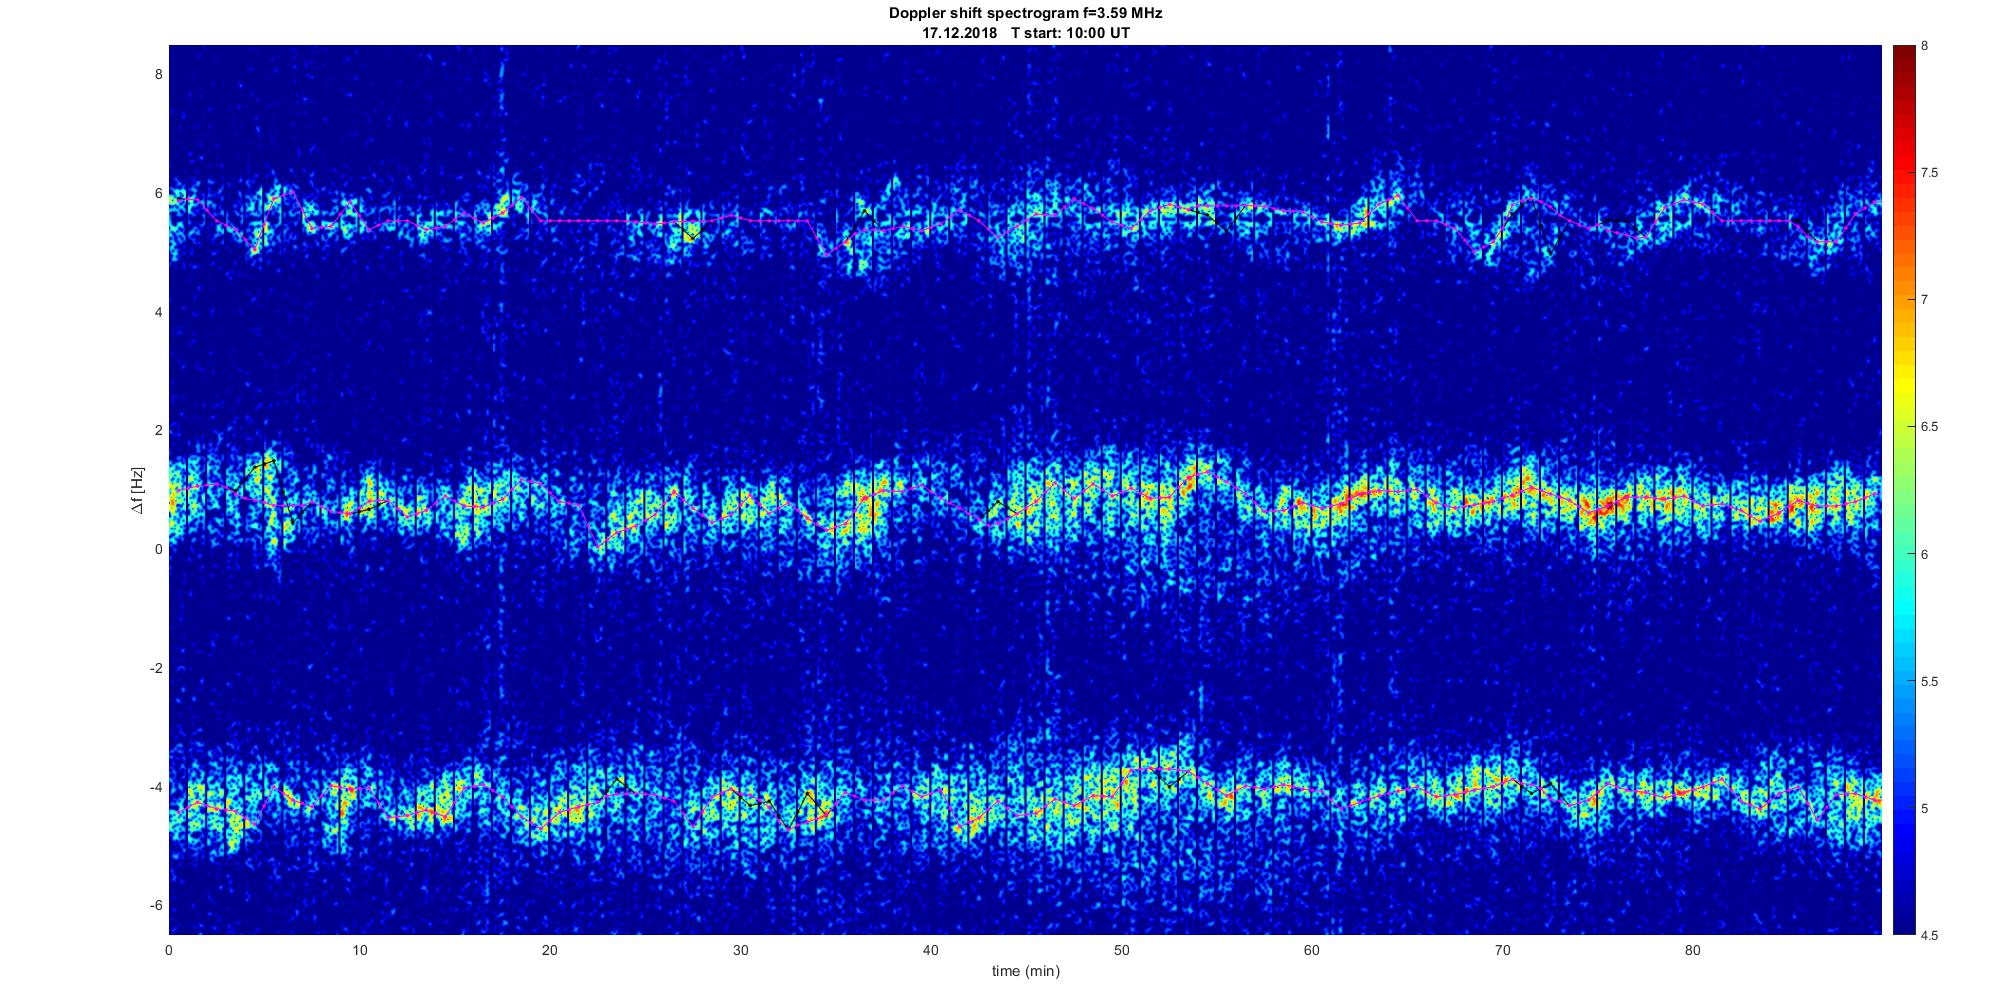
Task: Click y-axis tick label '2'
Action: click(158, 430)
